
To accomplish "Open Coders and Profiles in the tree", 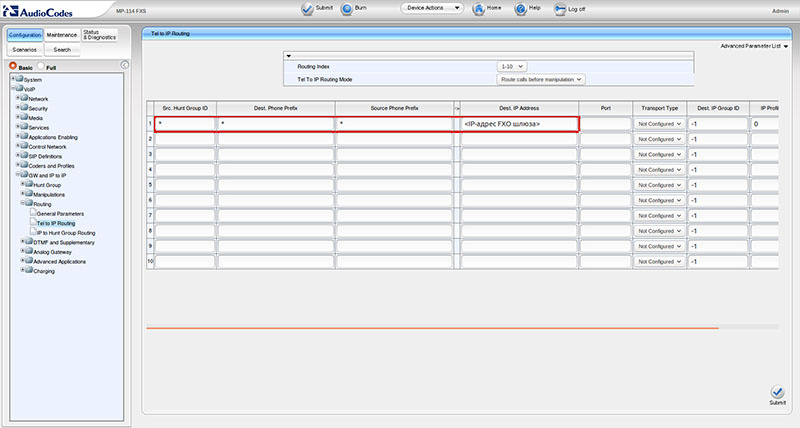I will tap(52, 166).
